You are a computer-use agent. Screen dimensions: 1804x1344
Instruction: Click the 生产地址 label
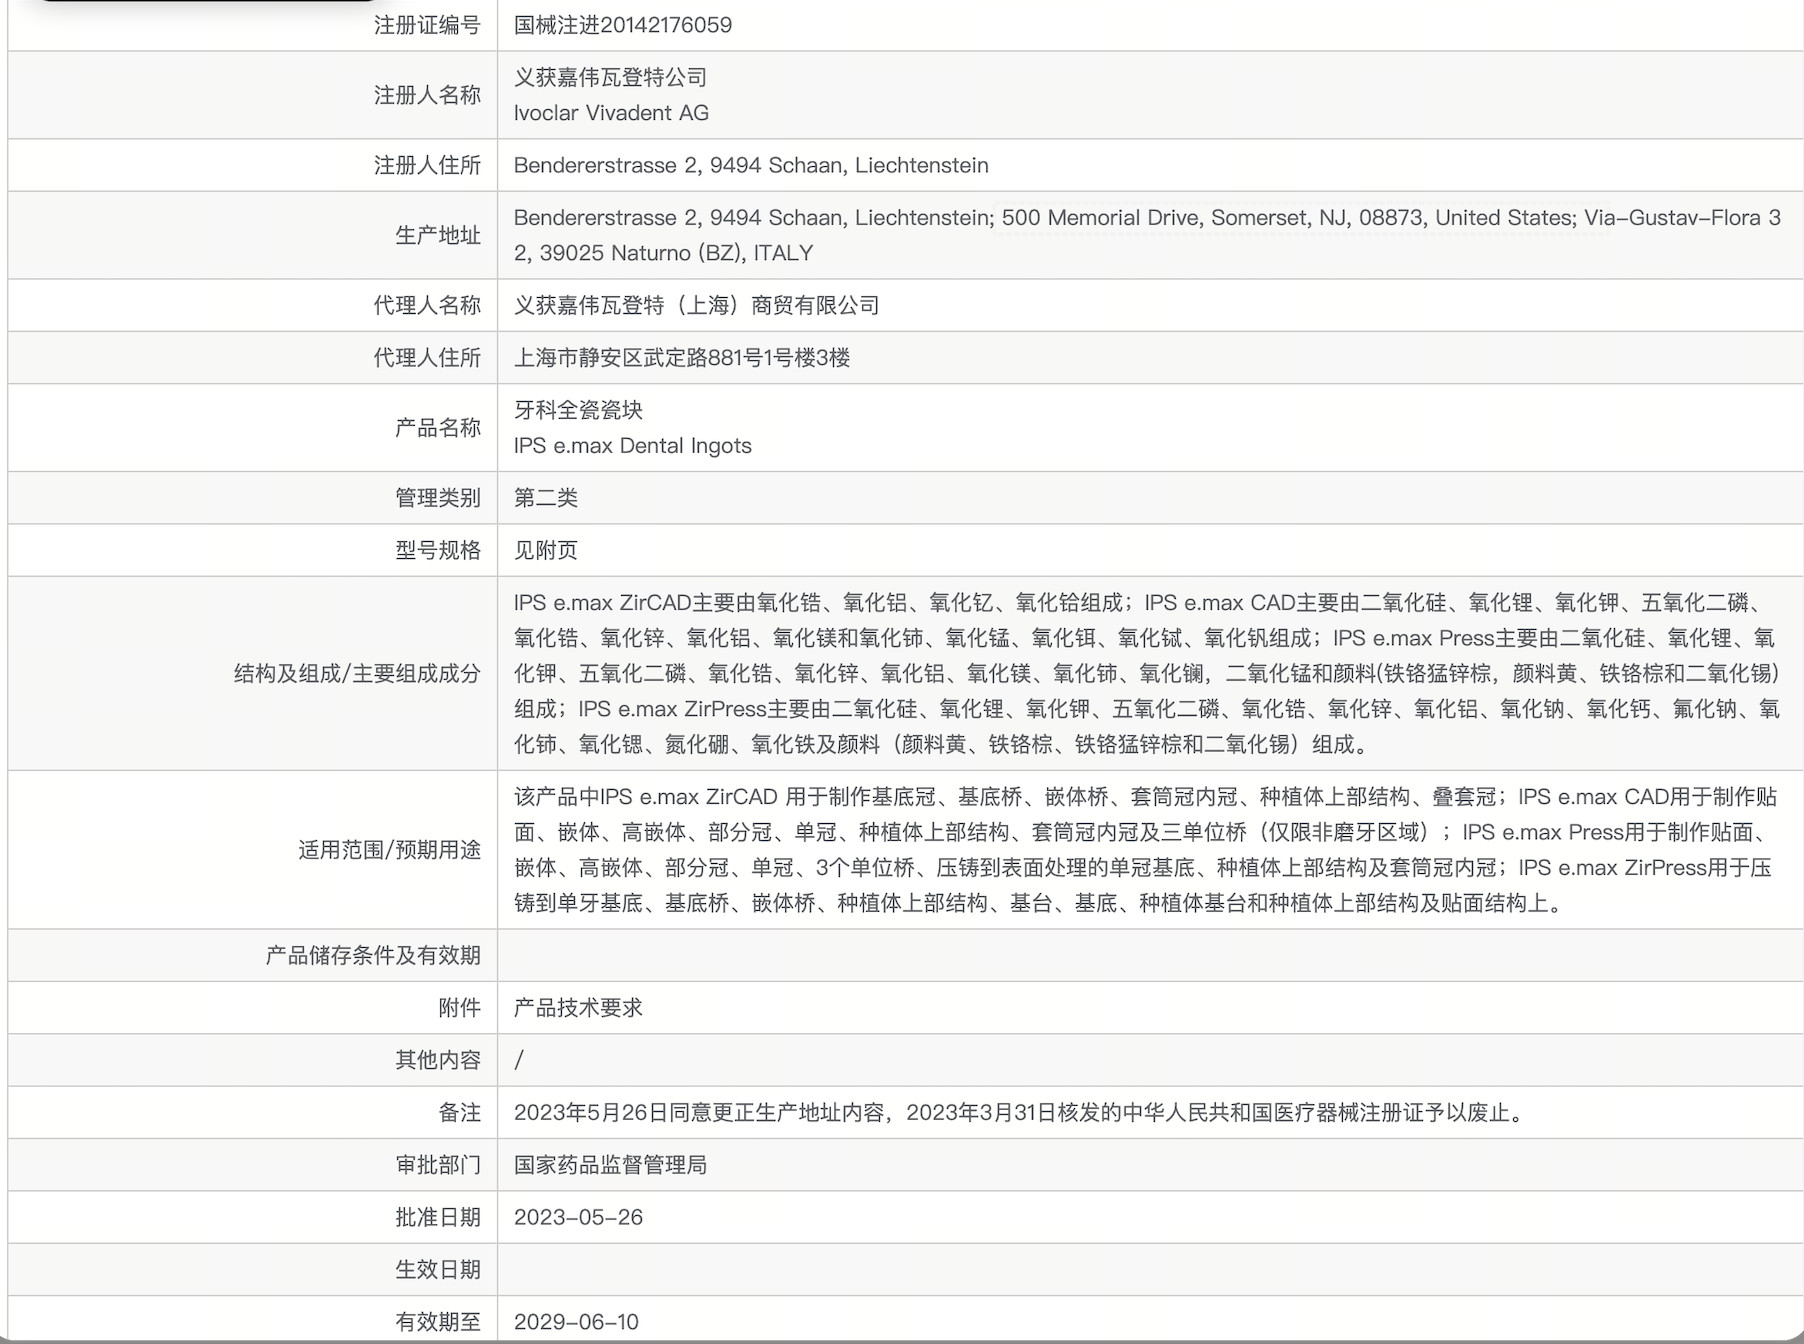click(438, 235)
